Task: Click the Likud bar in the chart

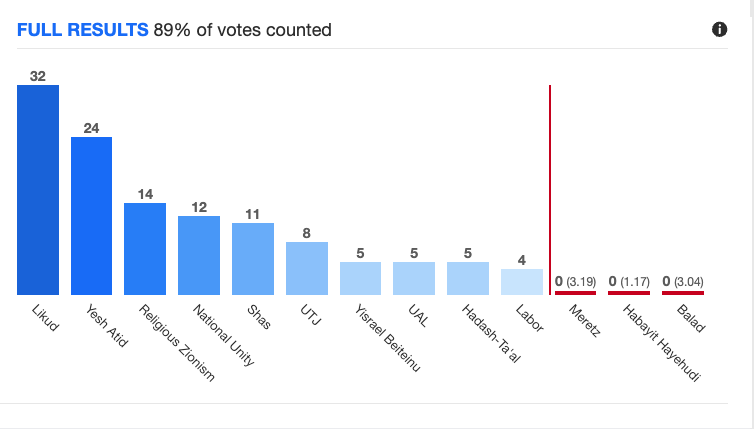Action: [38, 190]
